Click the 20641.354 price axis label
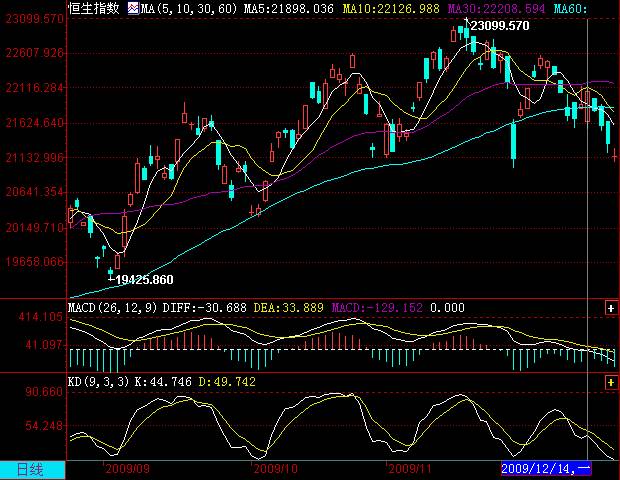The width and height of the screenshot is (620, 480). coord(34,192)
